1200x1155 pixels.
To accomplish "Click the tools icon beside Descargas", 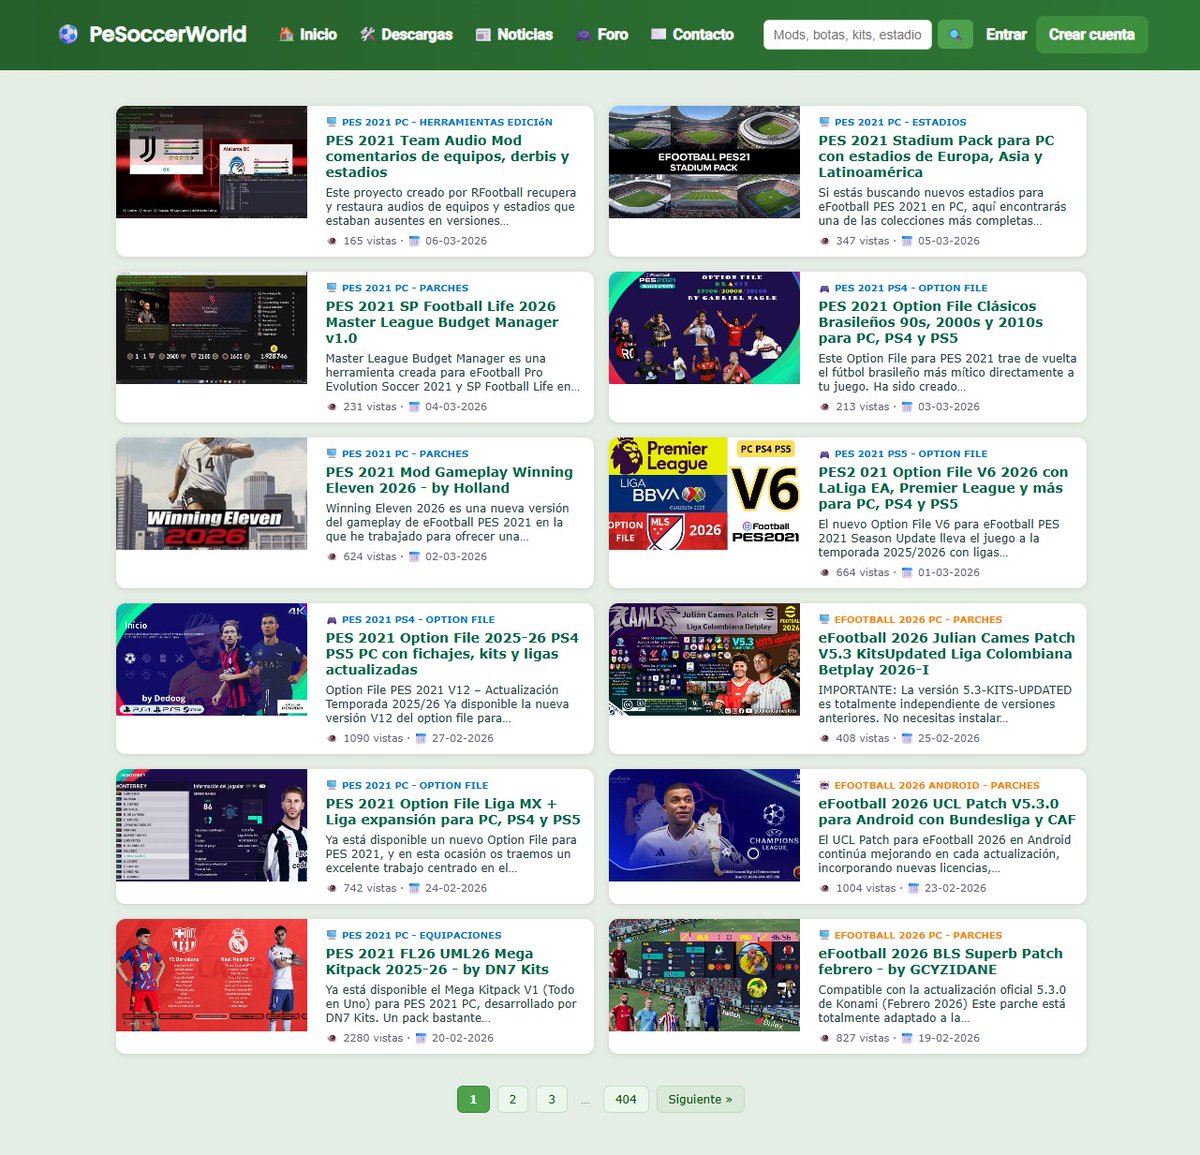I will 367,34.
